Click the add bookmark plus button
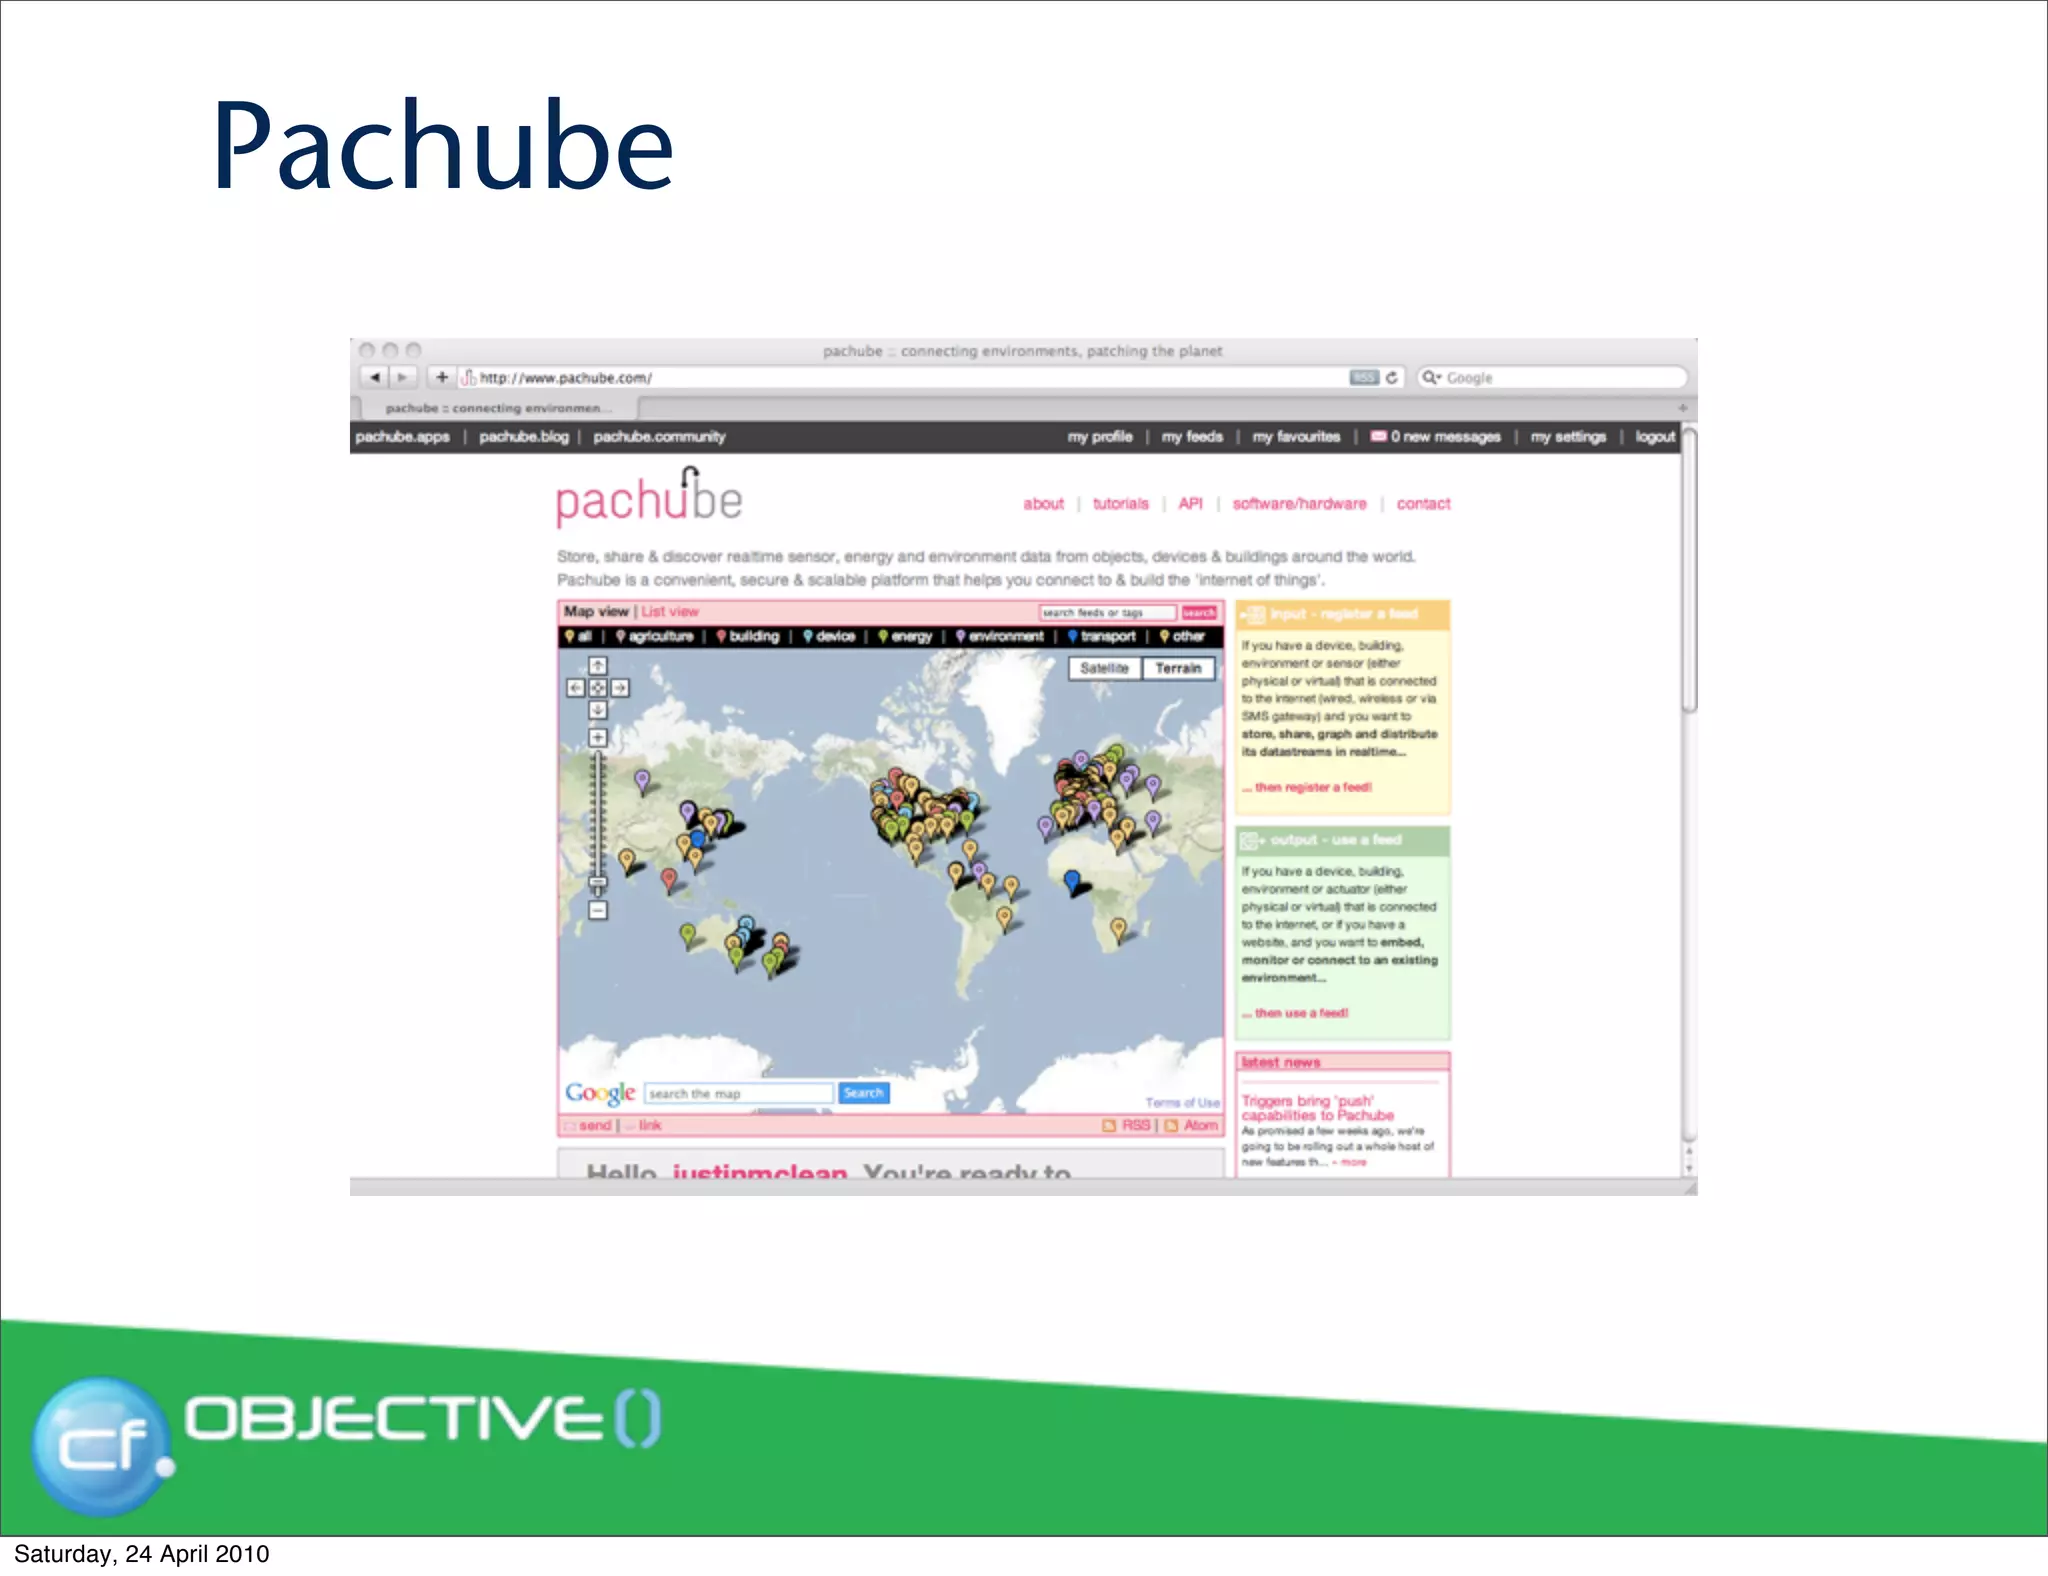Viewport: 2048px width, 1576px height. pyautogui.click(x=441, y=377)
